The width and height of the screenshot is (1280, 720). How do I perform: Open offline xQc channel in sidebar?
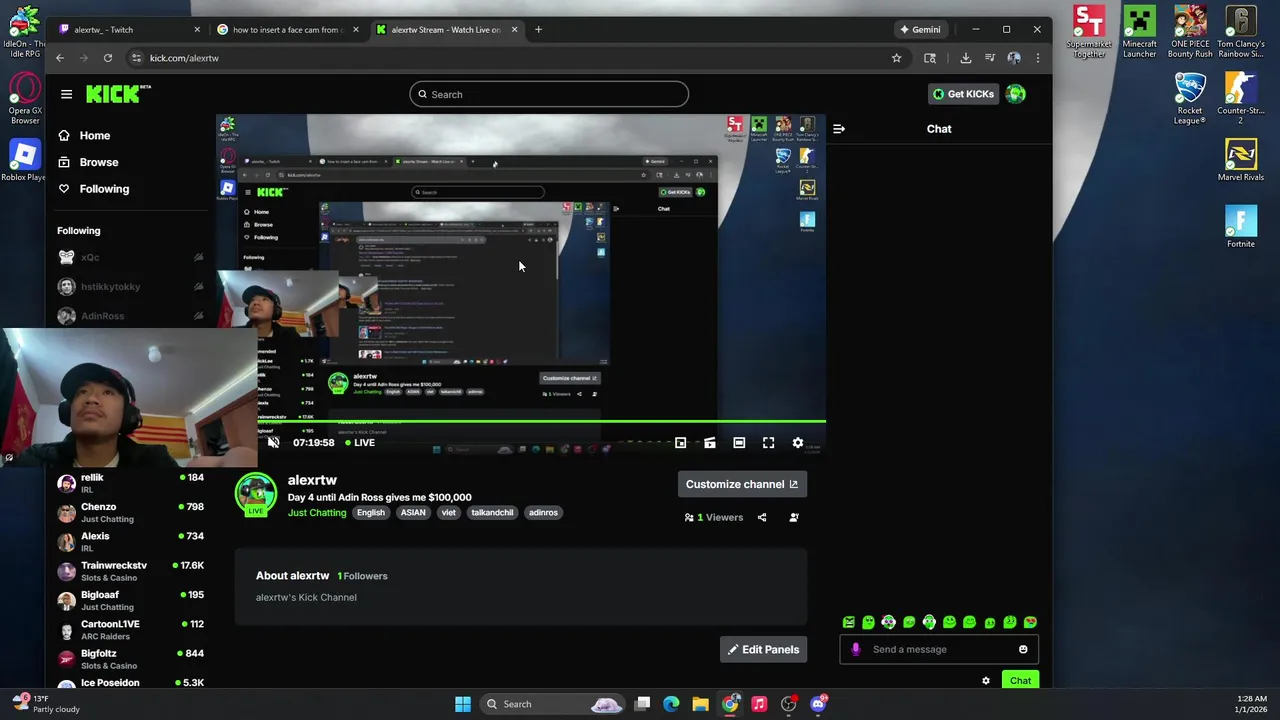[131, 257]
